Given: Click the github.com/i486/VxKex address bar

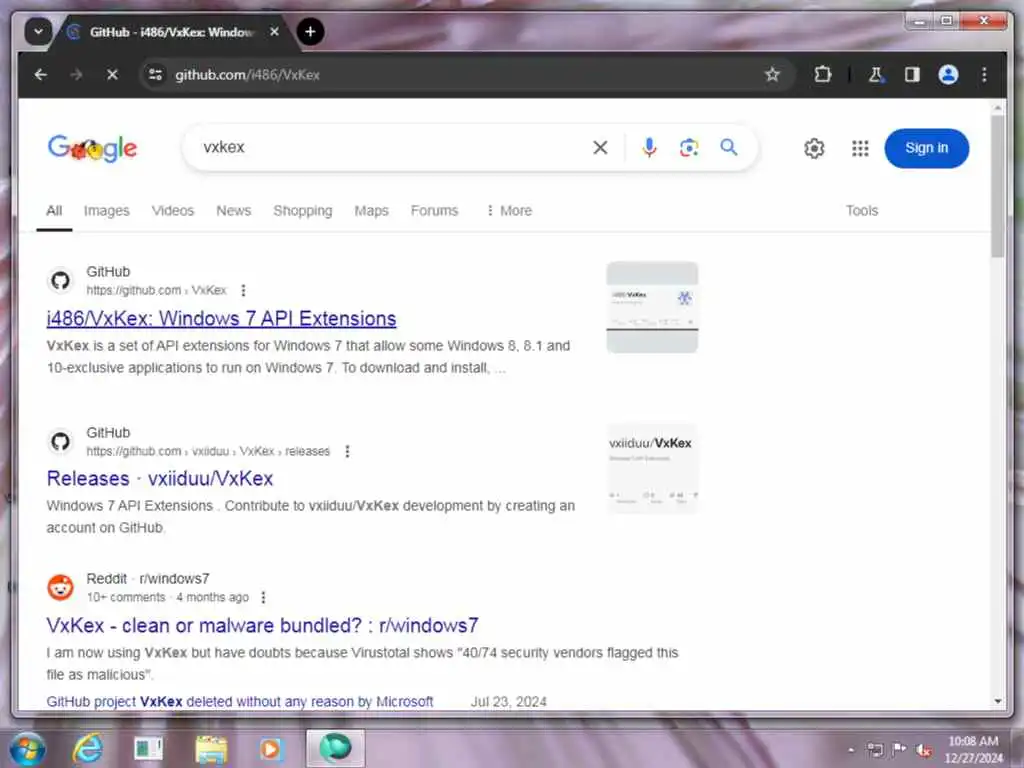Looking at the screenshot, I should (467, 75).
